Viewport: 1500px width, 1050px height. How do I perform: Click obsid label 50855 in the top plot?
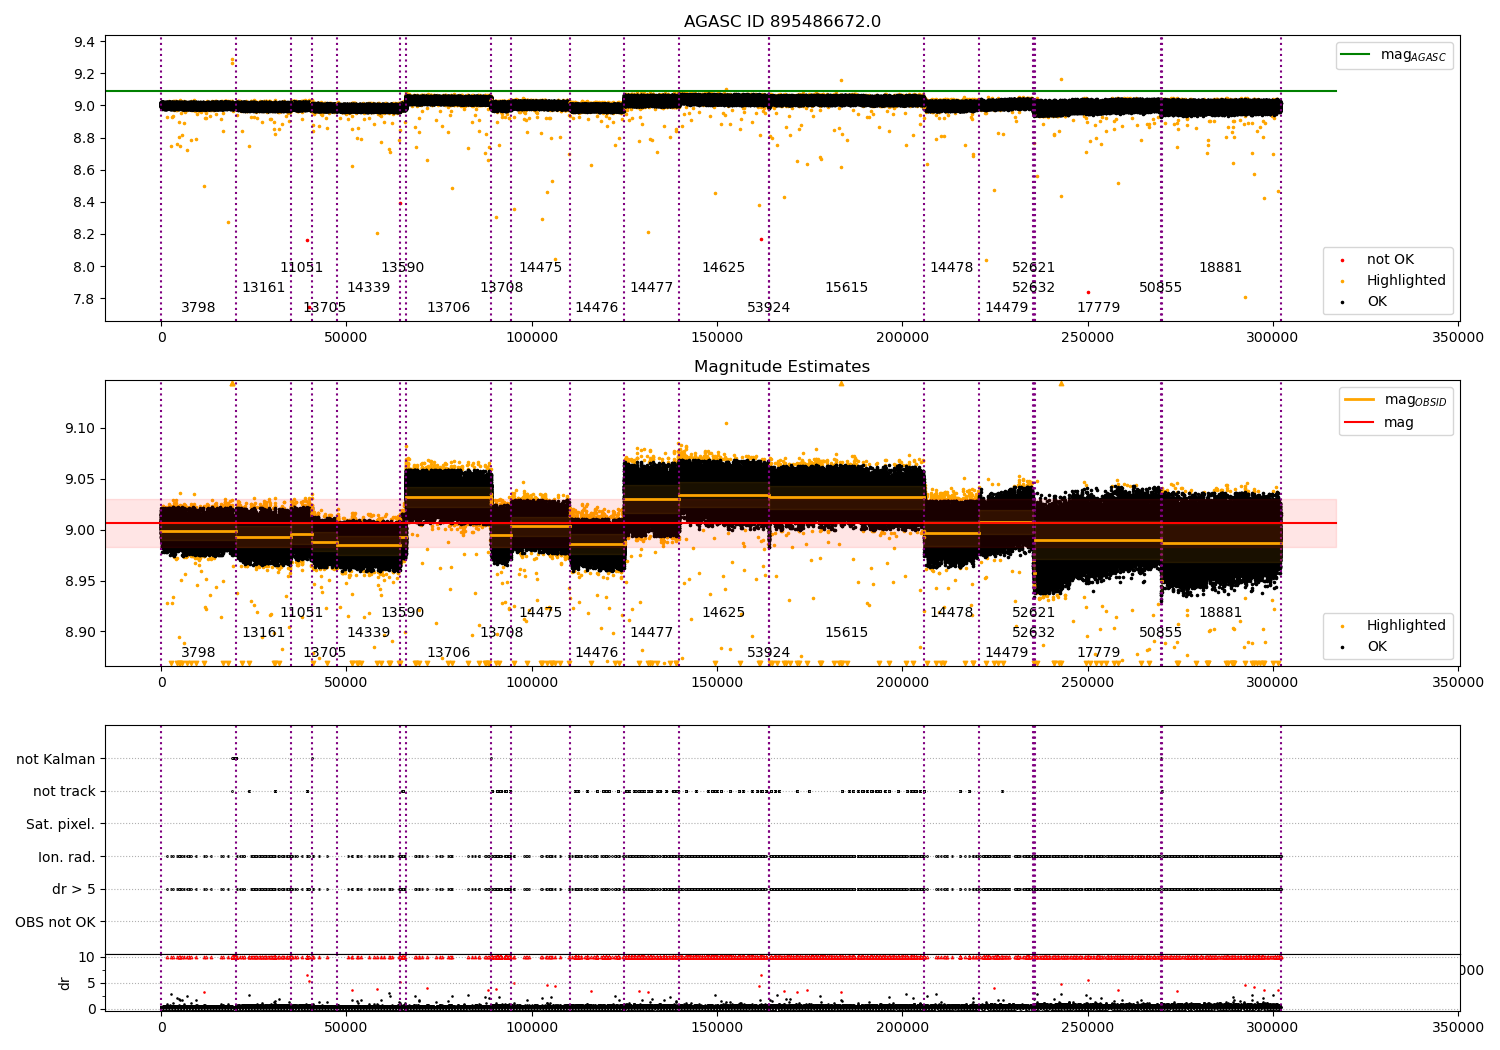coord(1161,287)
